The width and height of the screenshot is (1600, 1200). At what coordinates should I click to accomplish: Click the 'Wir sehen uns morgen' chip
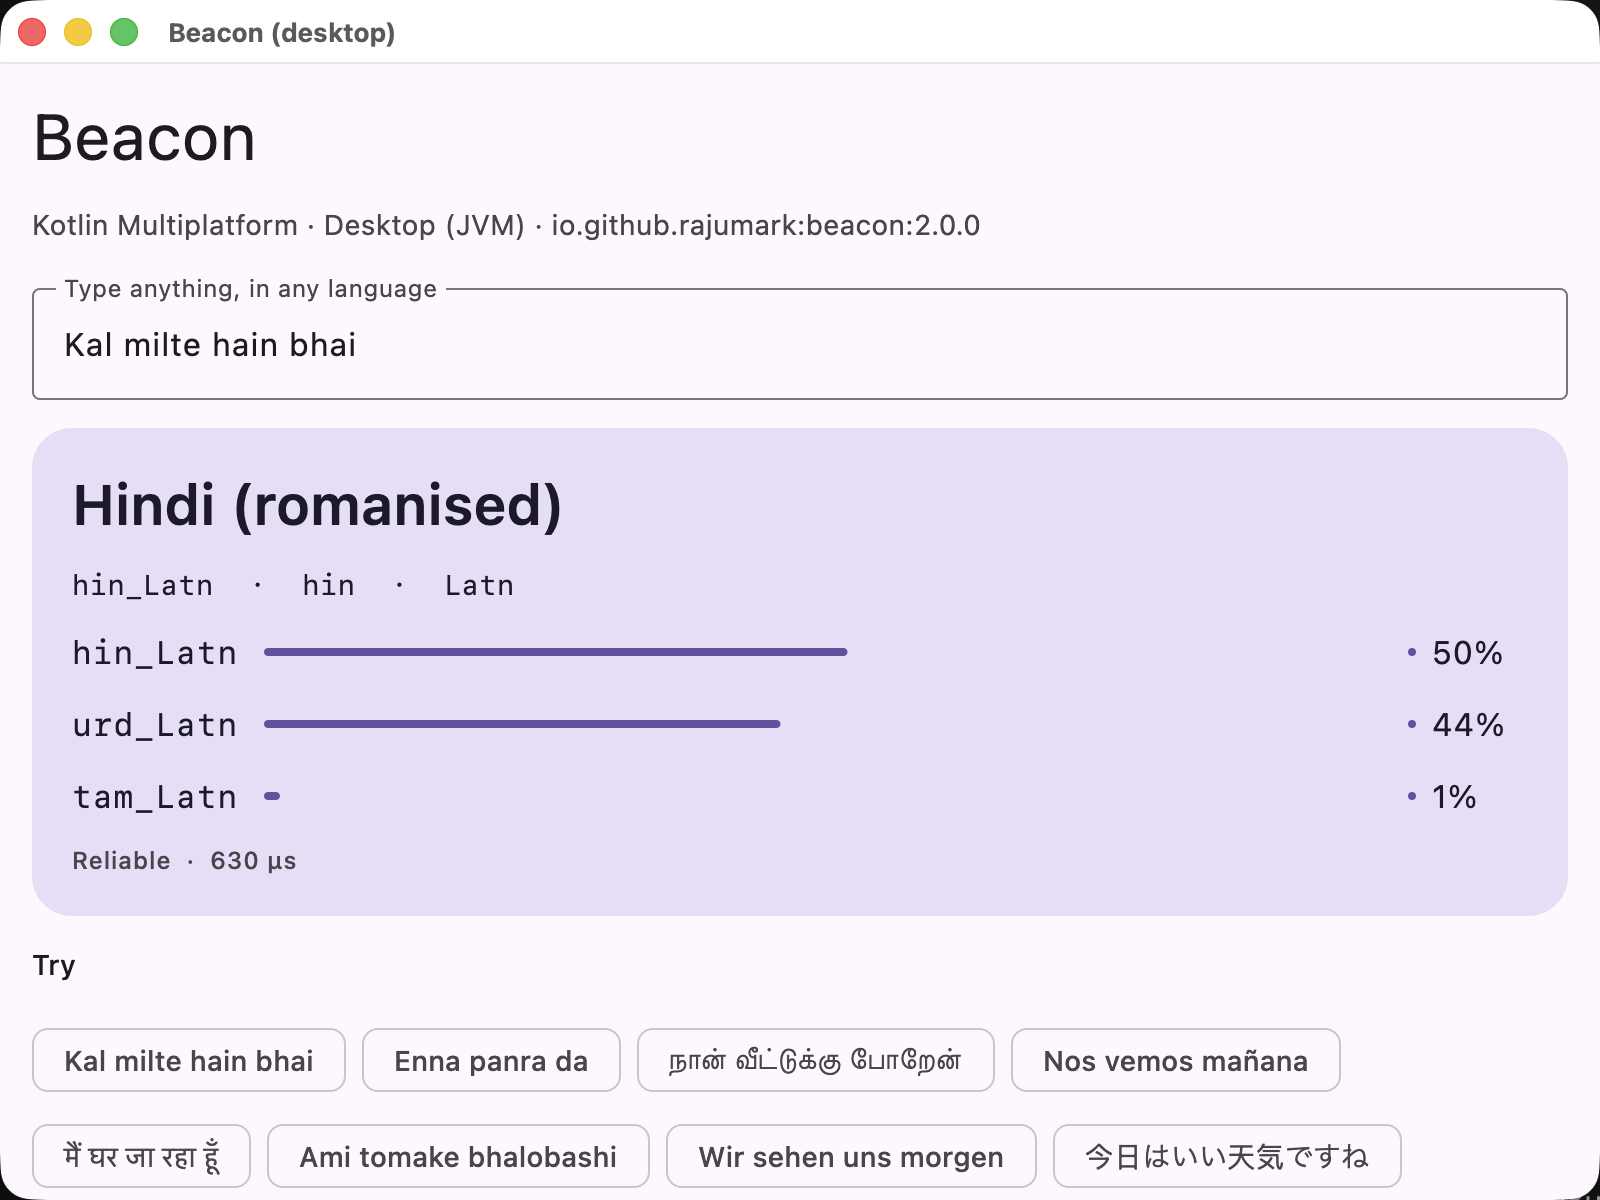pyautogui.click(x=851, y=1156)
